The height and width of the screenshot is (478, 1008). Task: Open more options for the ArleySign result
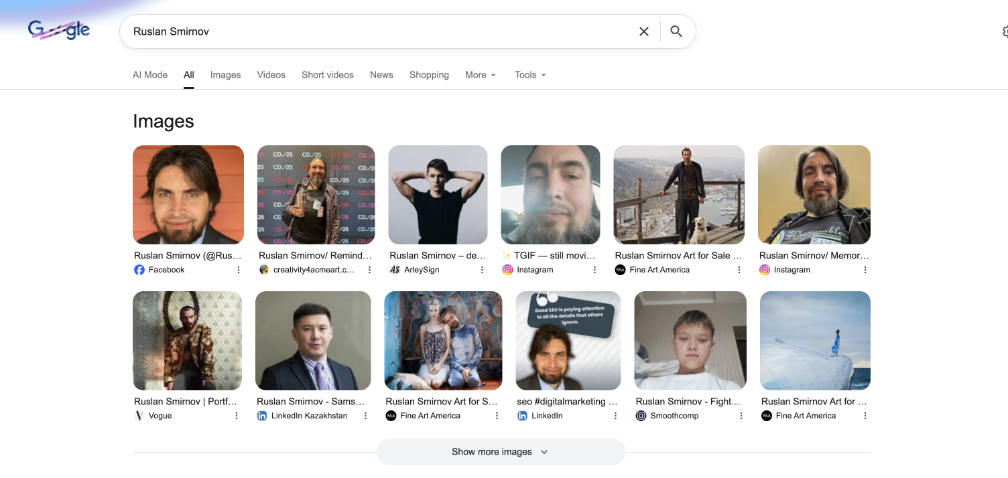[482, 270]
